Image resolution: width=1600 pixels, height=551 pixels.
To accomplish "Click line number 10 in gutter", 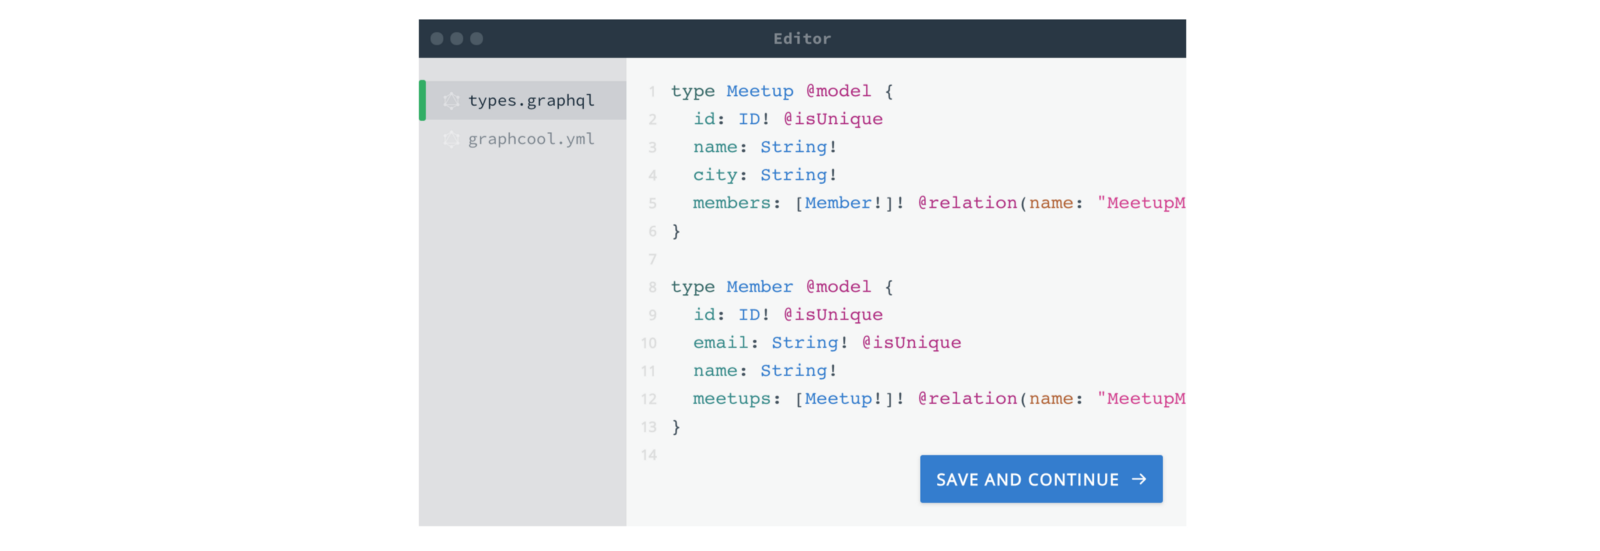I will [649, 343].
